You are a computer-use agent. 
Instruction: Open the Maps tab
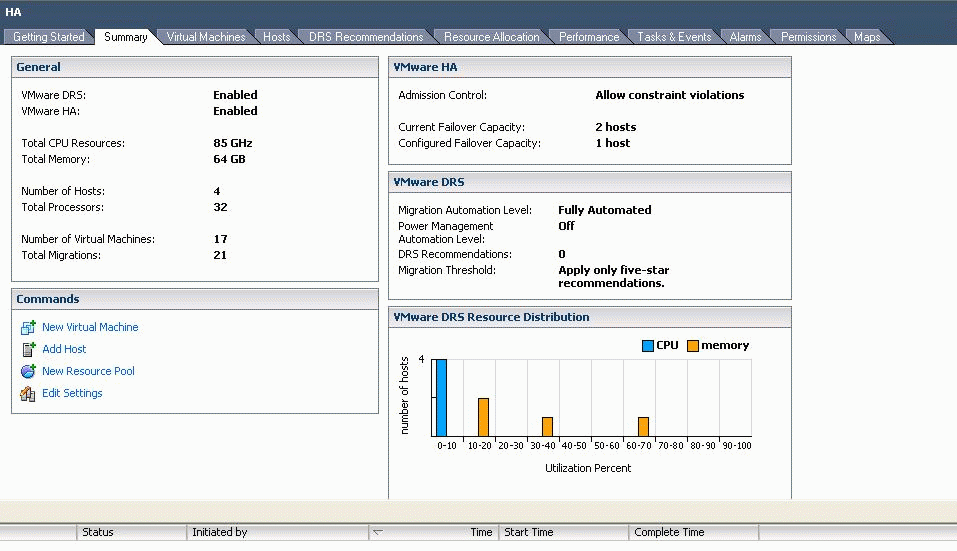pos(867,37)
